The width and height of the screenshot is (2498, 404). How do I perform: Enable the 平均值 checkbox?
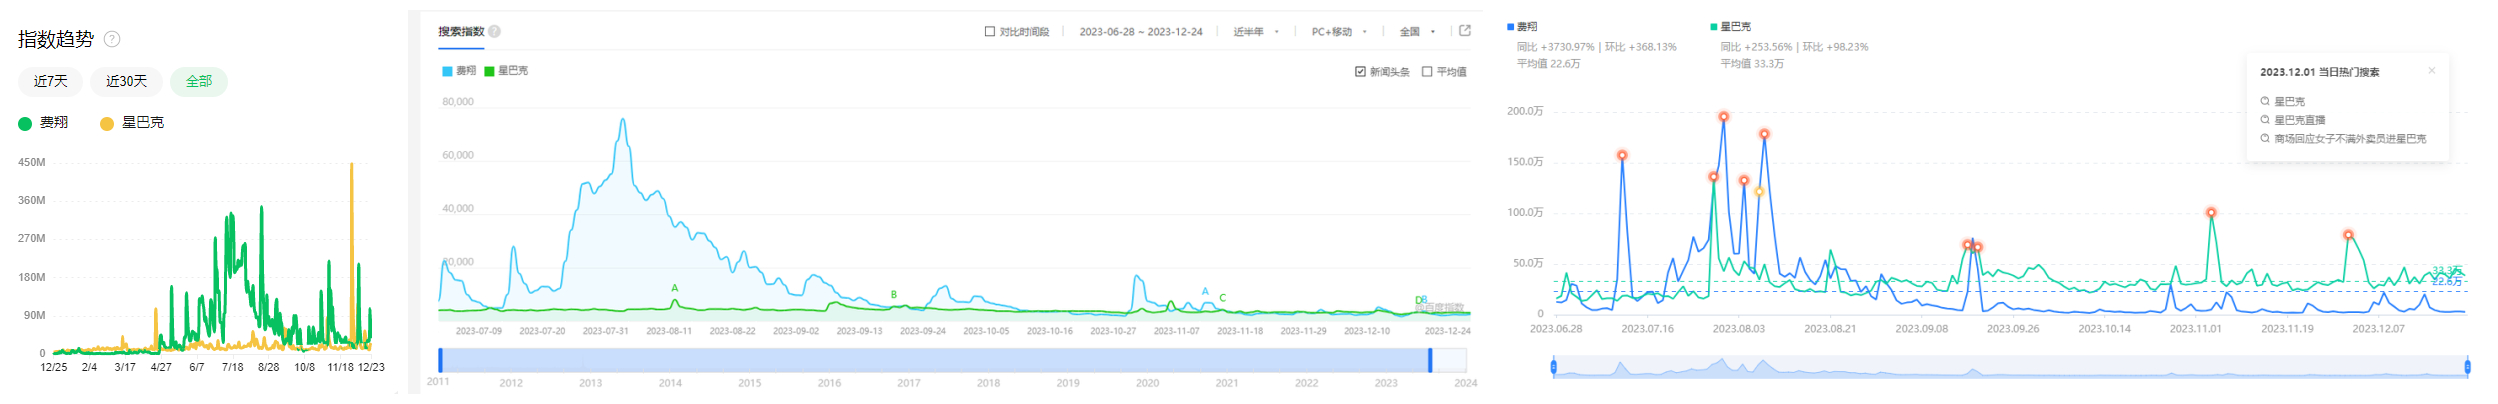1427,72
